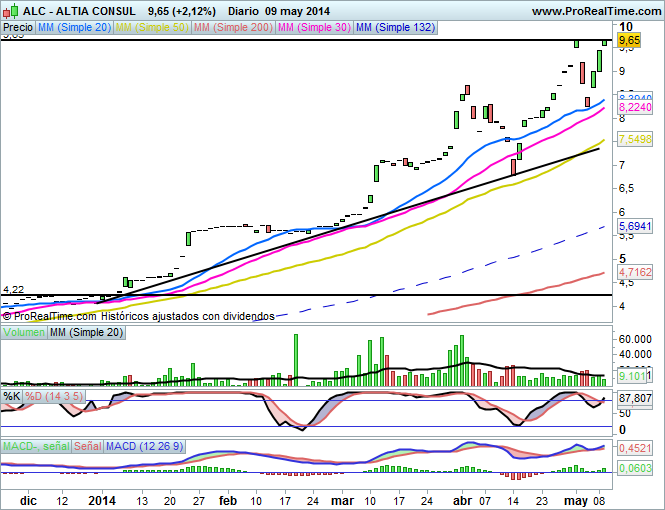Click the 4,7162 moving average value tag

pos(635,271)
